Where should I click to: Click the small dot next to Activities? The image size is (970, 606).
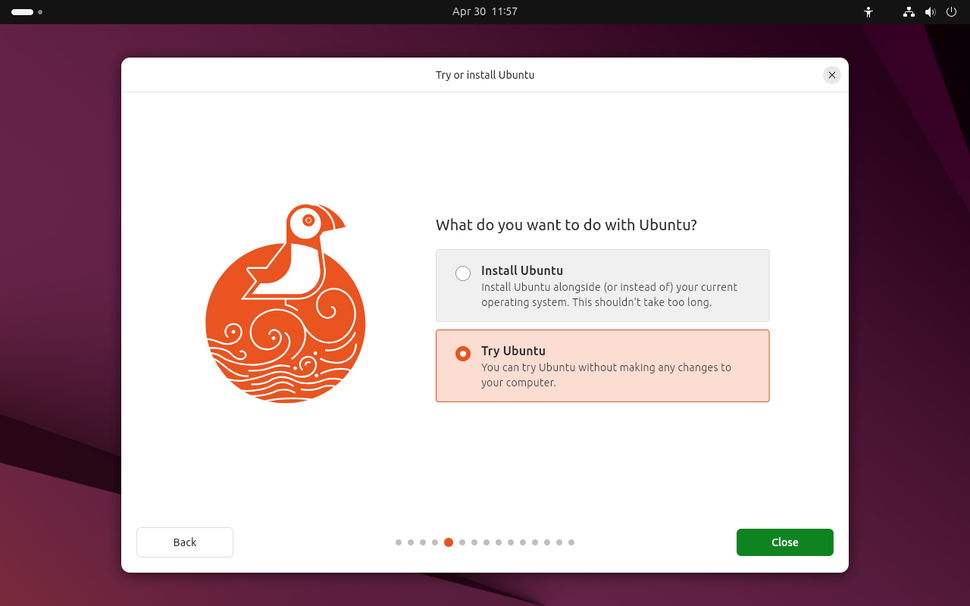click(x=41, y=12)
